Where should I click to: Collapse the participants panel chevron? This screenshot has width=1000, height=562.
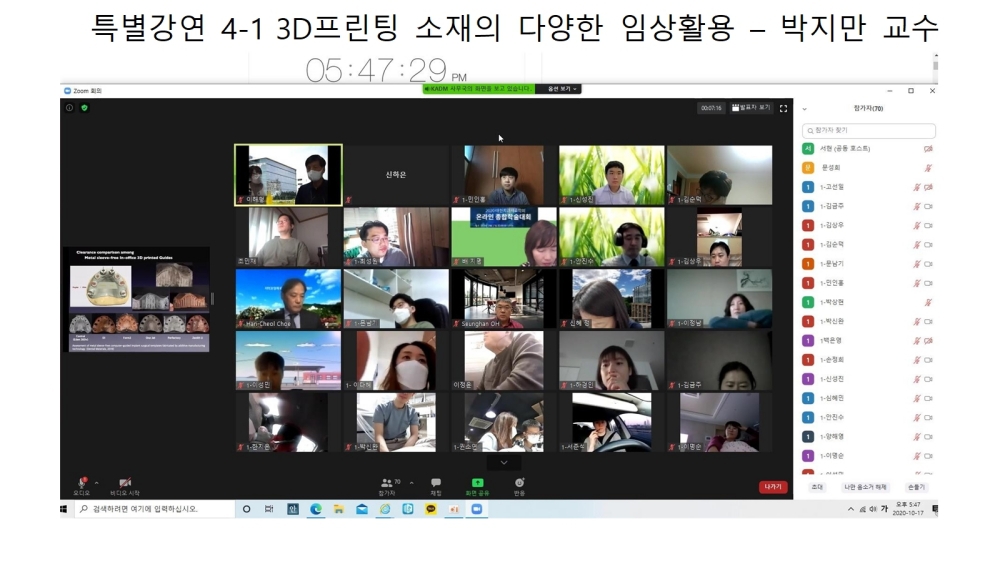(x=805, y=109)
